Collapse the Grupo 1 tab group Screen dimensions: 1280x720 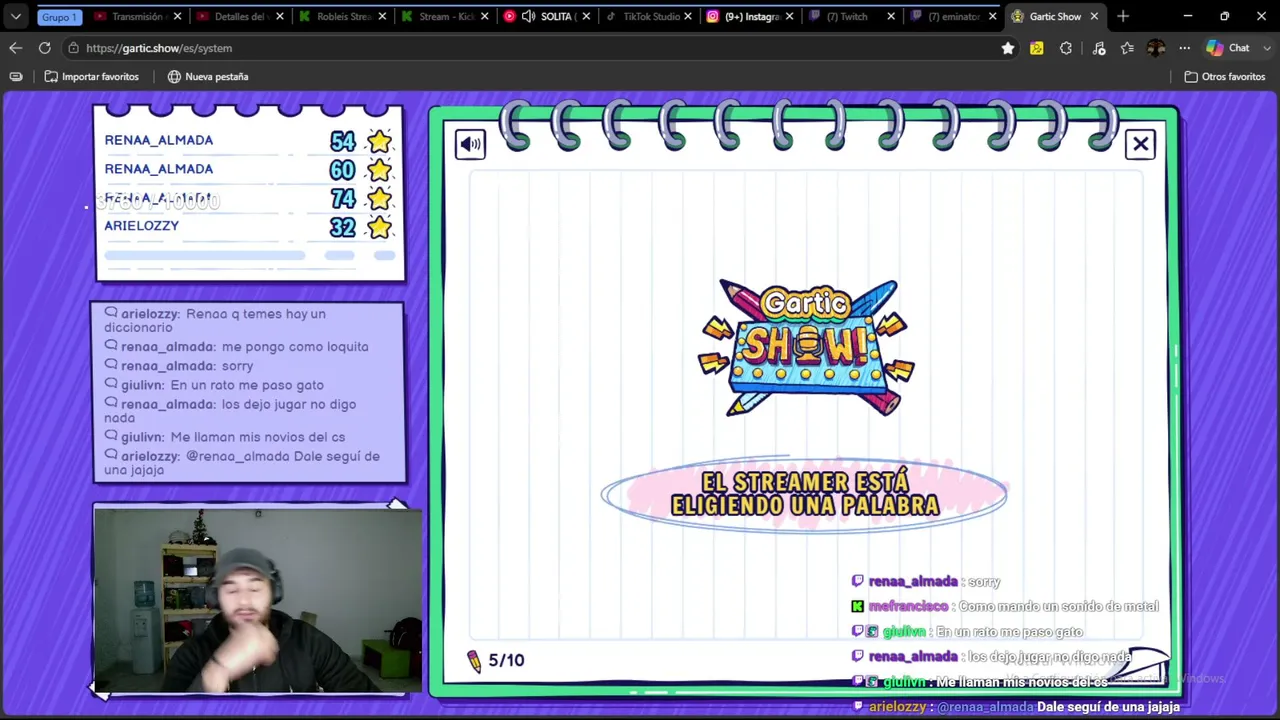tap(59, 17)
